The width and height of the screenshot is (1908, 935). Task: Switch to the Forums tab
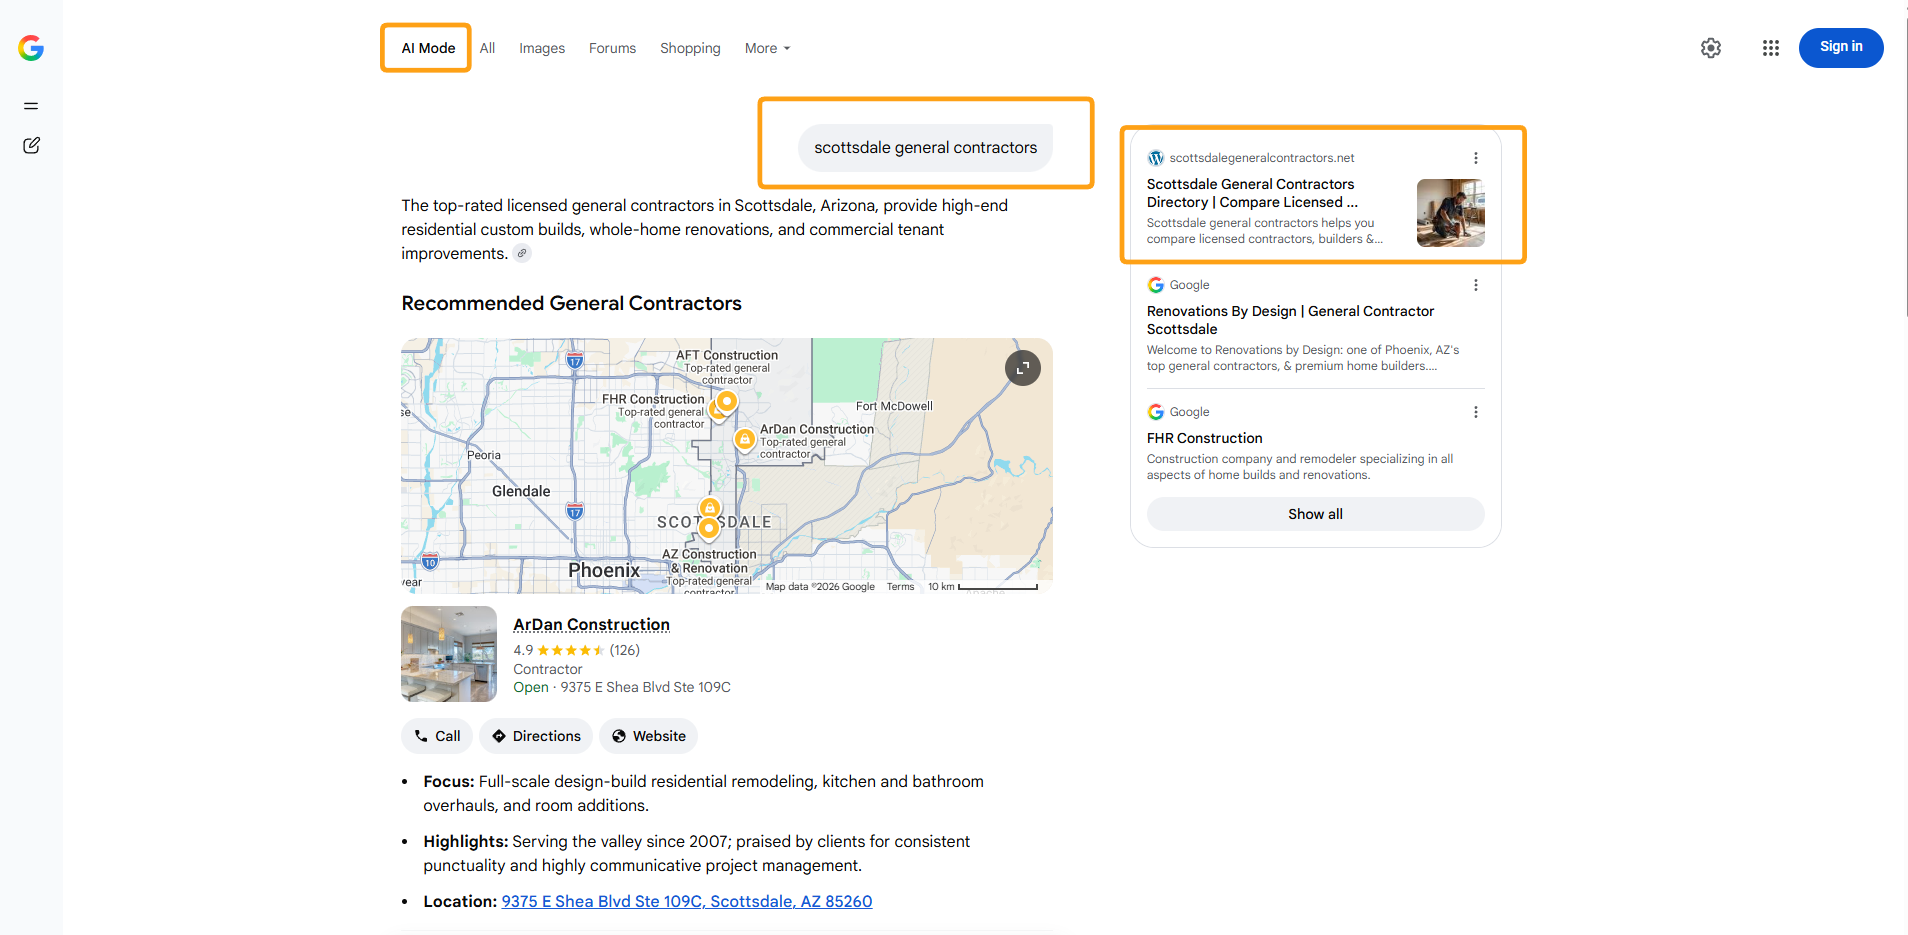coord(612,48)
